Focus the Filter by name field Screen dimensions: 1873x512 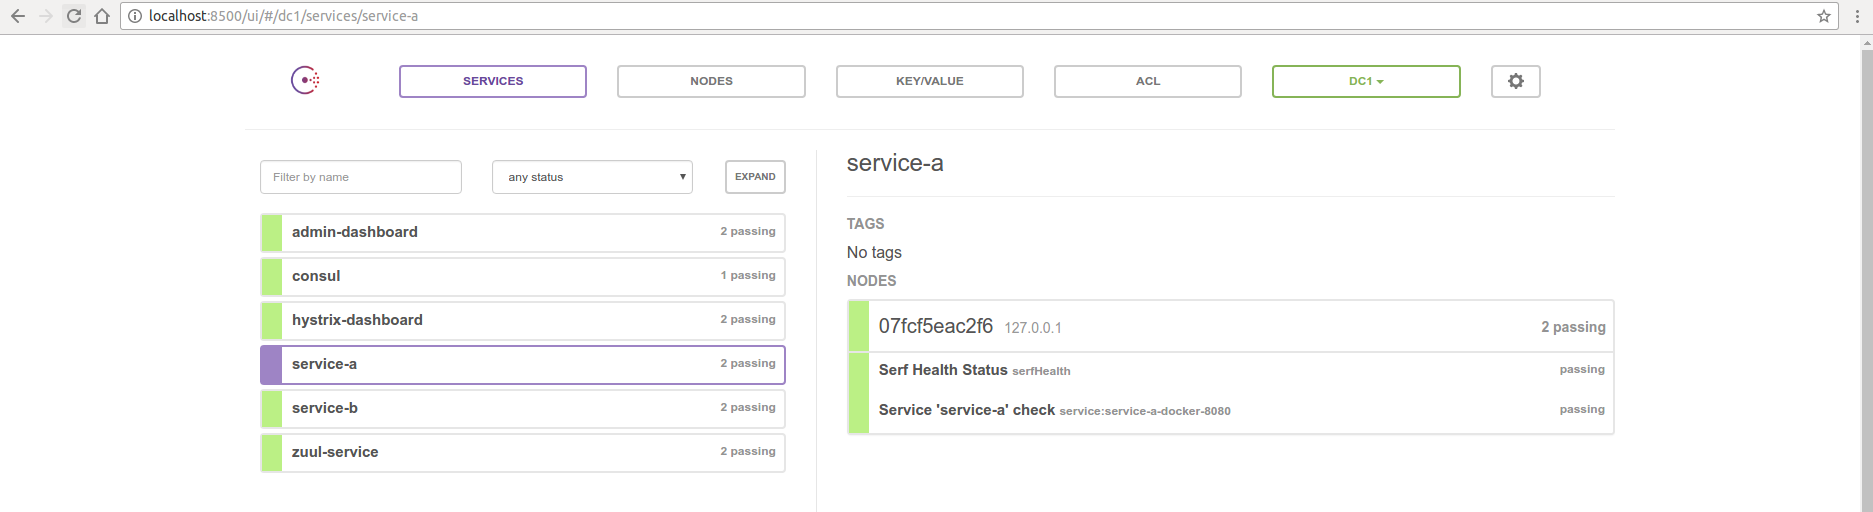(x=360, y=177)
